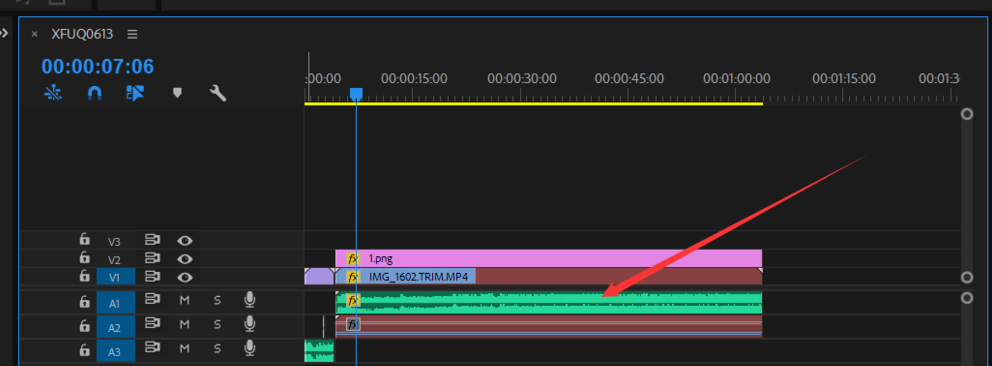Image resolution: width=992 pixels, height=366 pixels.
Task: Toggle insert sequences as nests icon
Action: pyautogui.click(x=53, y=94)
